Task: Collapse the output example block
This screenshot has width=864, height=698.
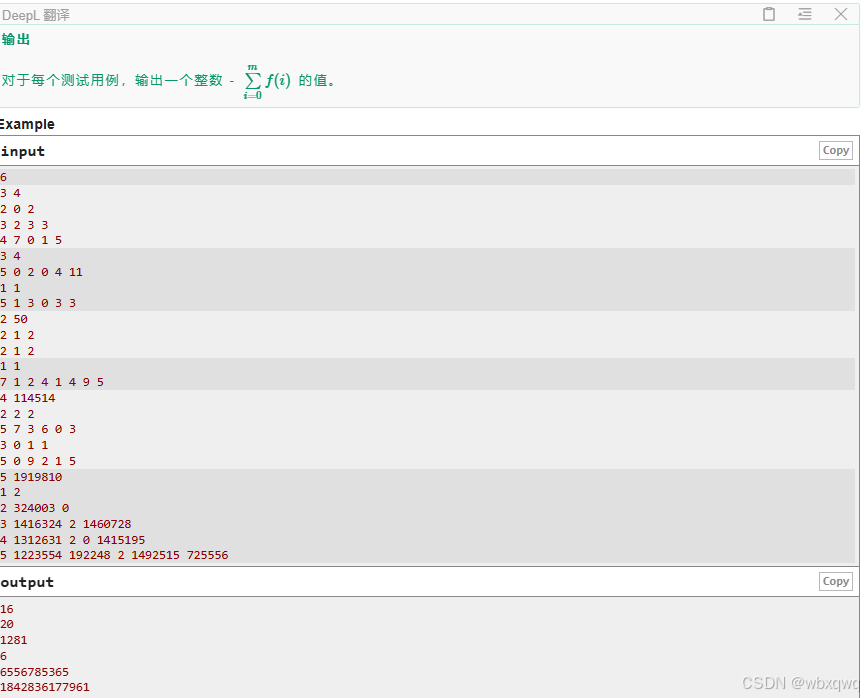Action: click(29, 582)
